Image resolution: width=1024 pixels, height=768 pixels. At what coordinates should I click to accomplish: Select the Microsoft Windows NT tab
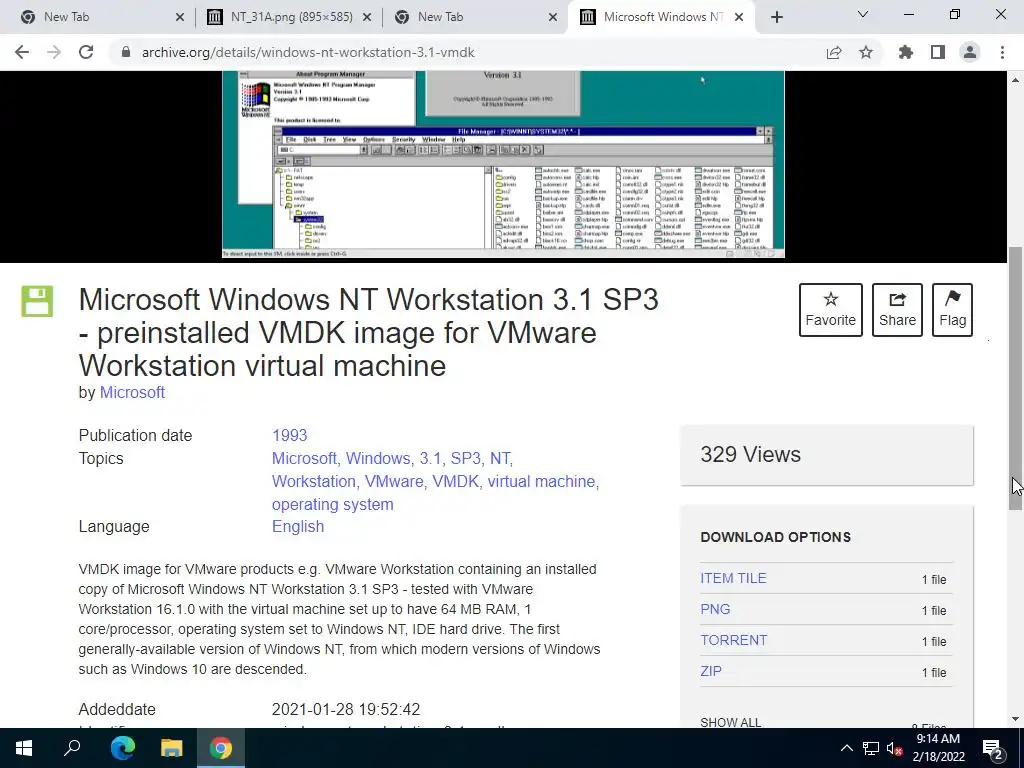[x=660, y=17]
